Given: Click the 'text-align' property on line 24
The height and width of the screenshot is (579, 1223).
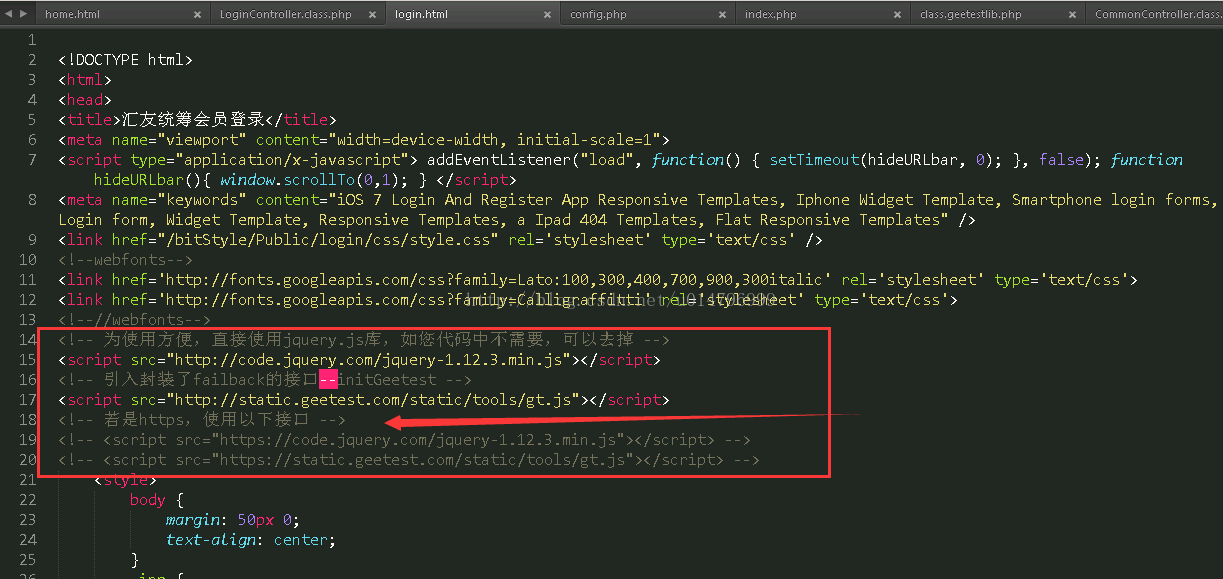Looking at the screenshot, I should [x=211, y=540].
